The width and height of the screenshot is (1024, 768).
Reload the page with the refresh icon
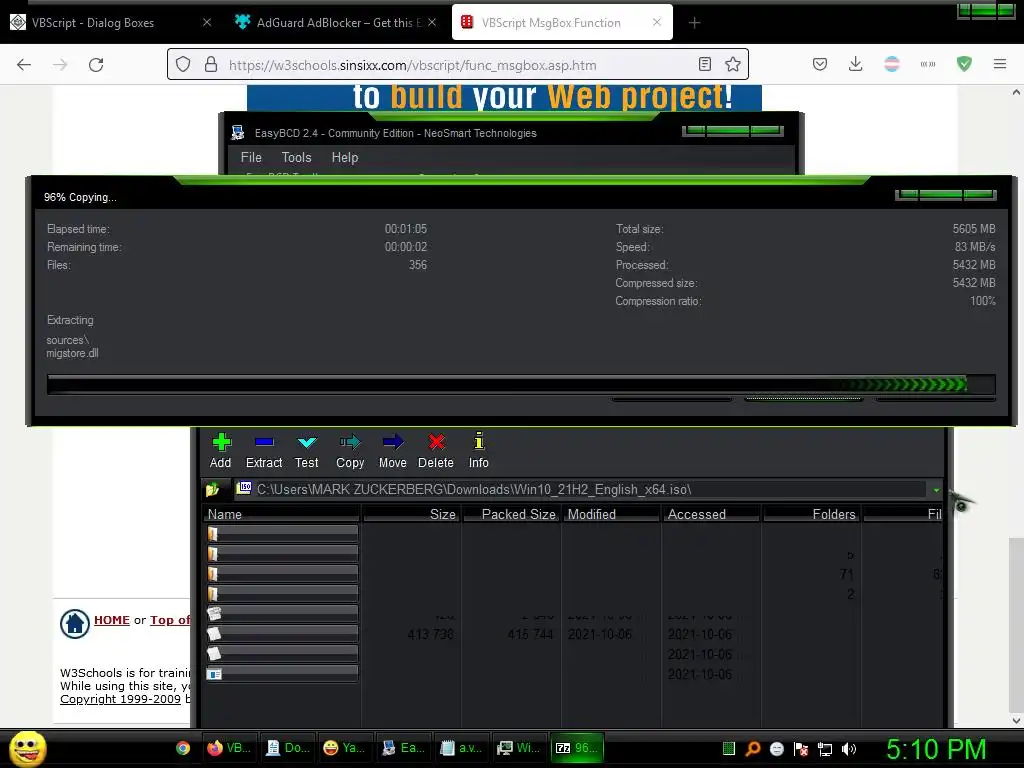click(x=96, y=65)
